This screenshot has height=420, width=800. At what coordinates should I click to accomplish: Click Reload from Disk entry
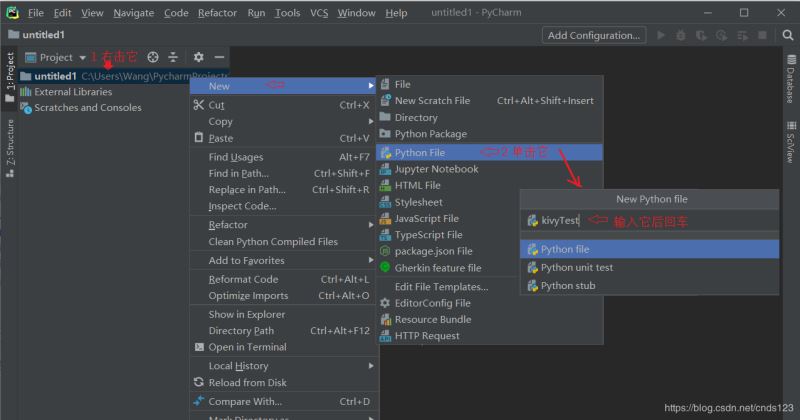coord(283,382)
